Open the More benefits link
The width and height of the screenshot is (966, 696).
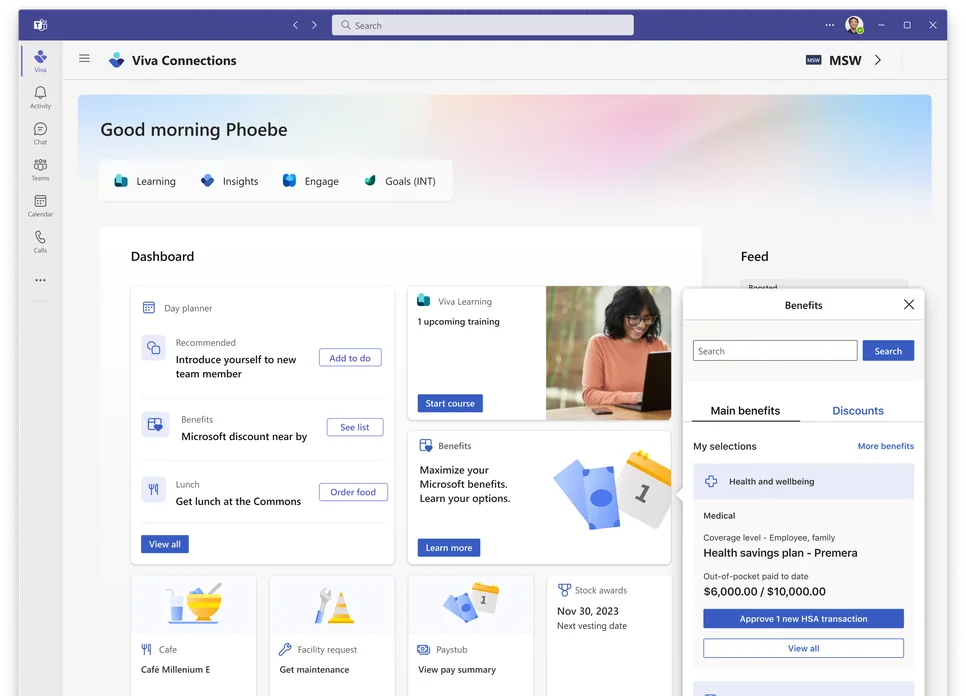[885, 446]
